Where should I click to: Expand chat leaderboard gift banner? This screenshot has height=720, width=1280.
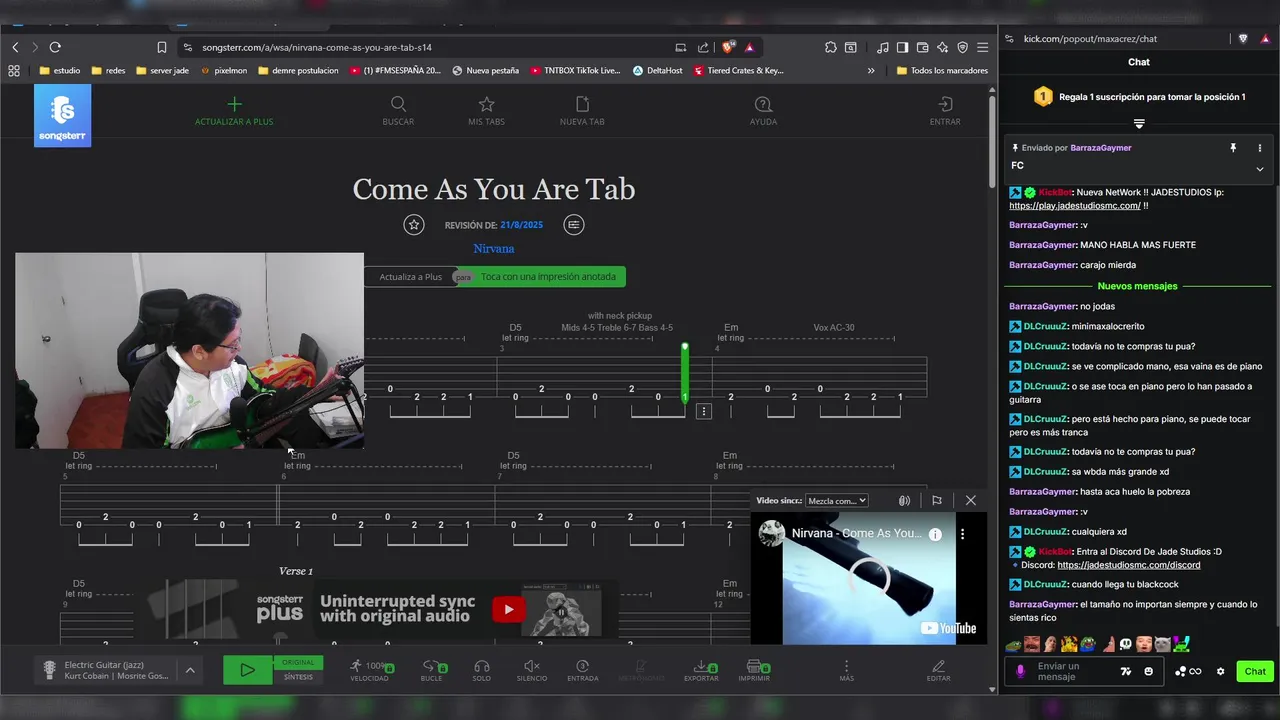(x=1139, y=124)
